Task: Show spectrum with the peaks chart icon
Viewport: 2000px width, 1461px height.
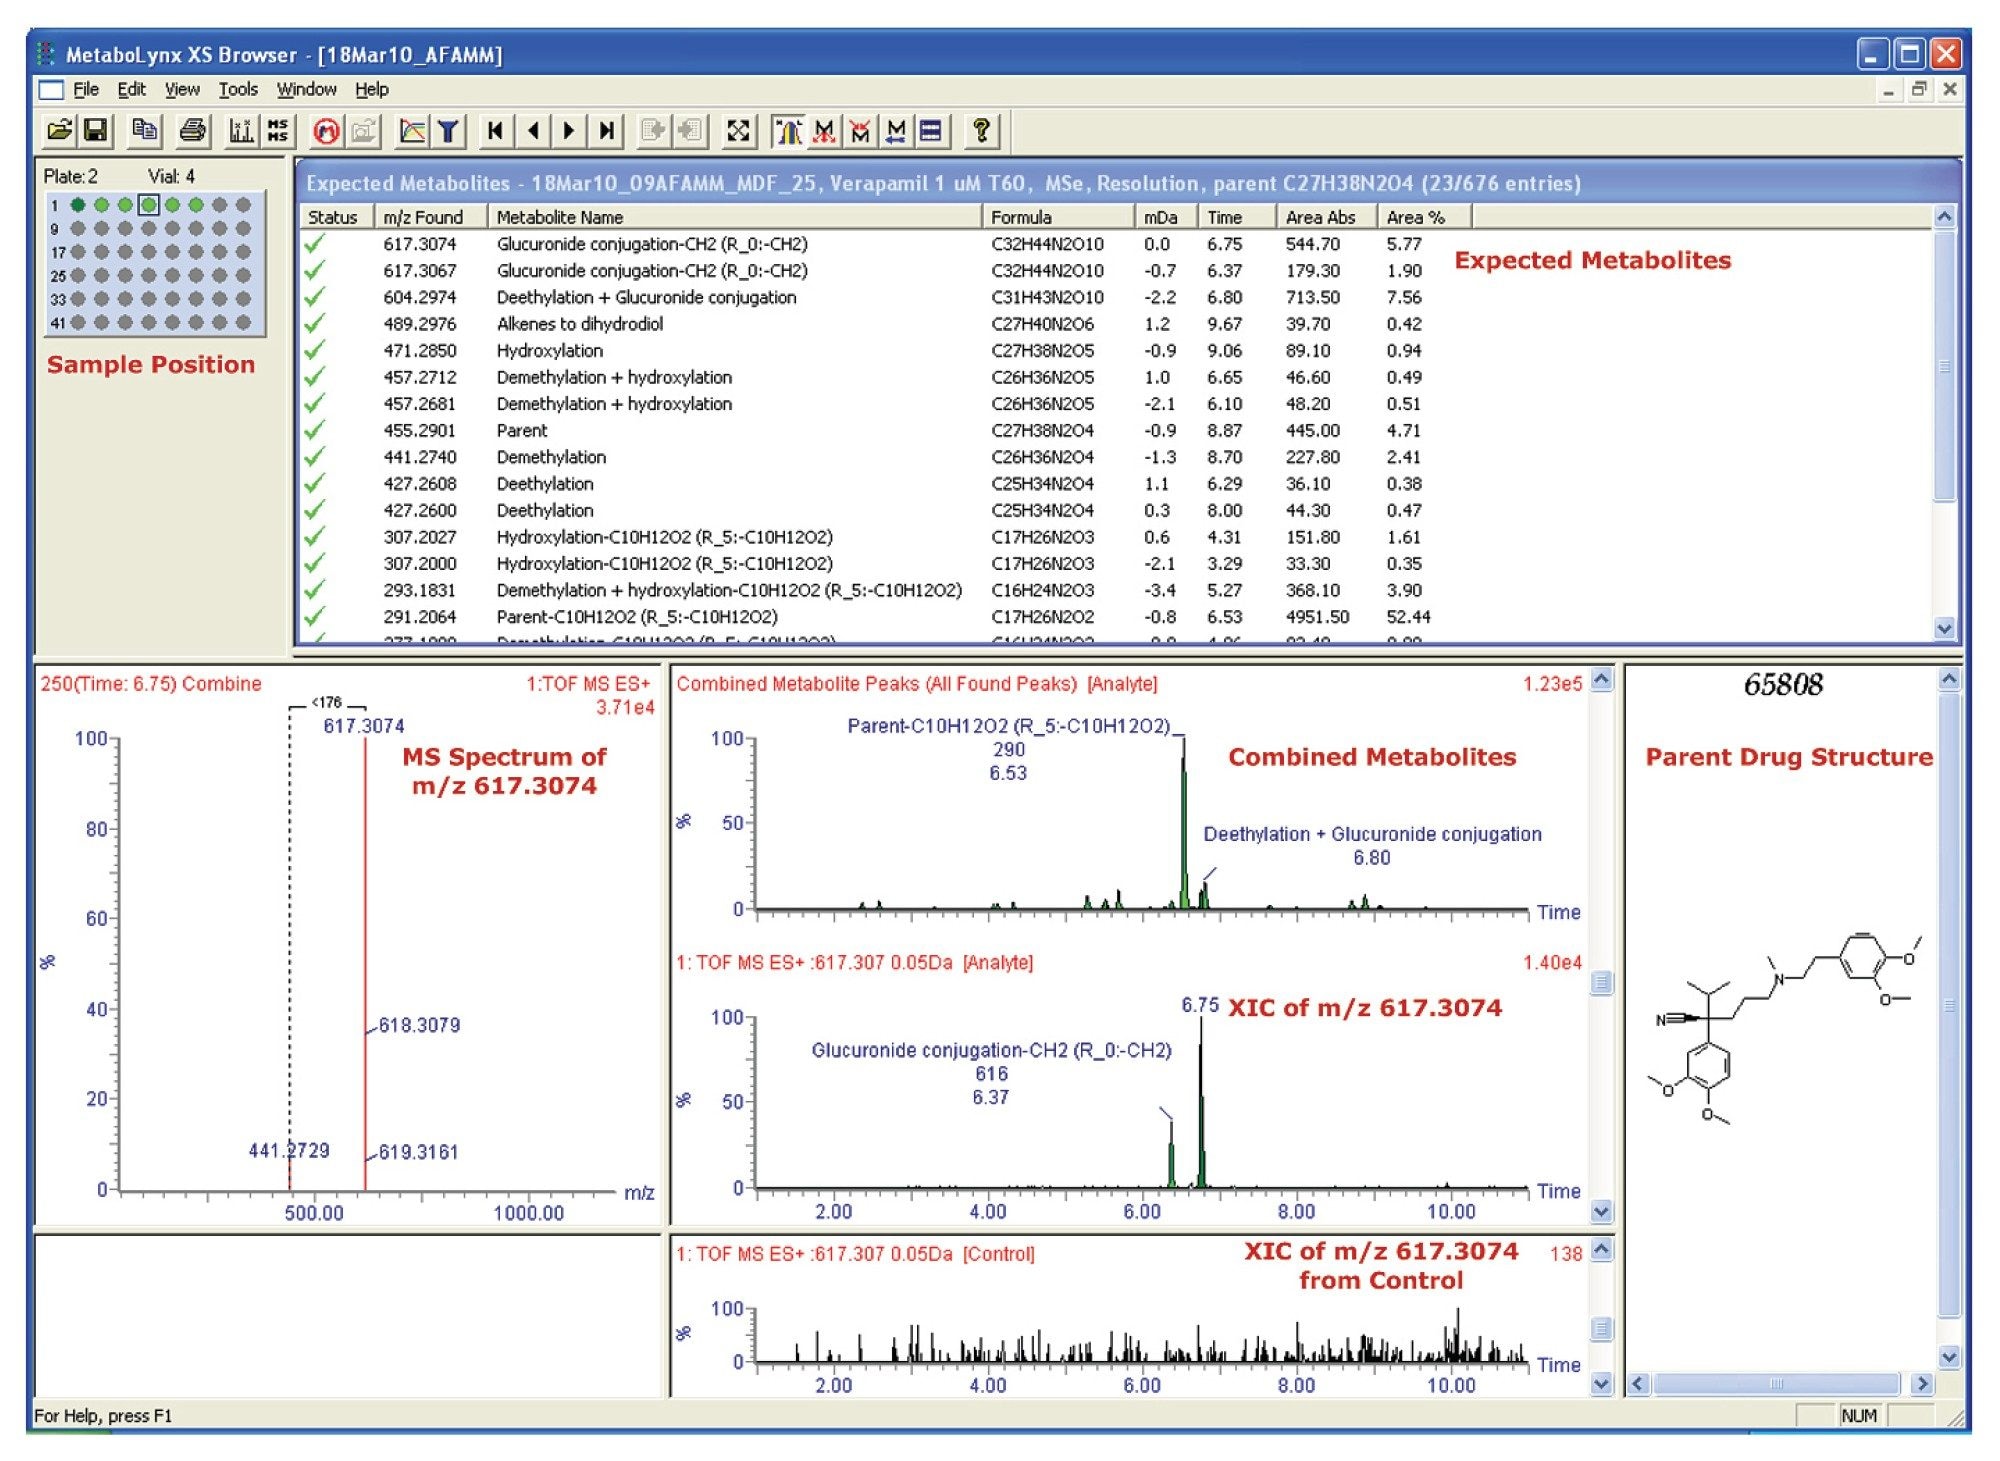Action: tap(240, 131)
